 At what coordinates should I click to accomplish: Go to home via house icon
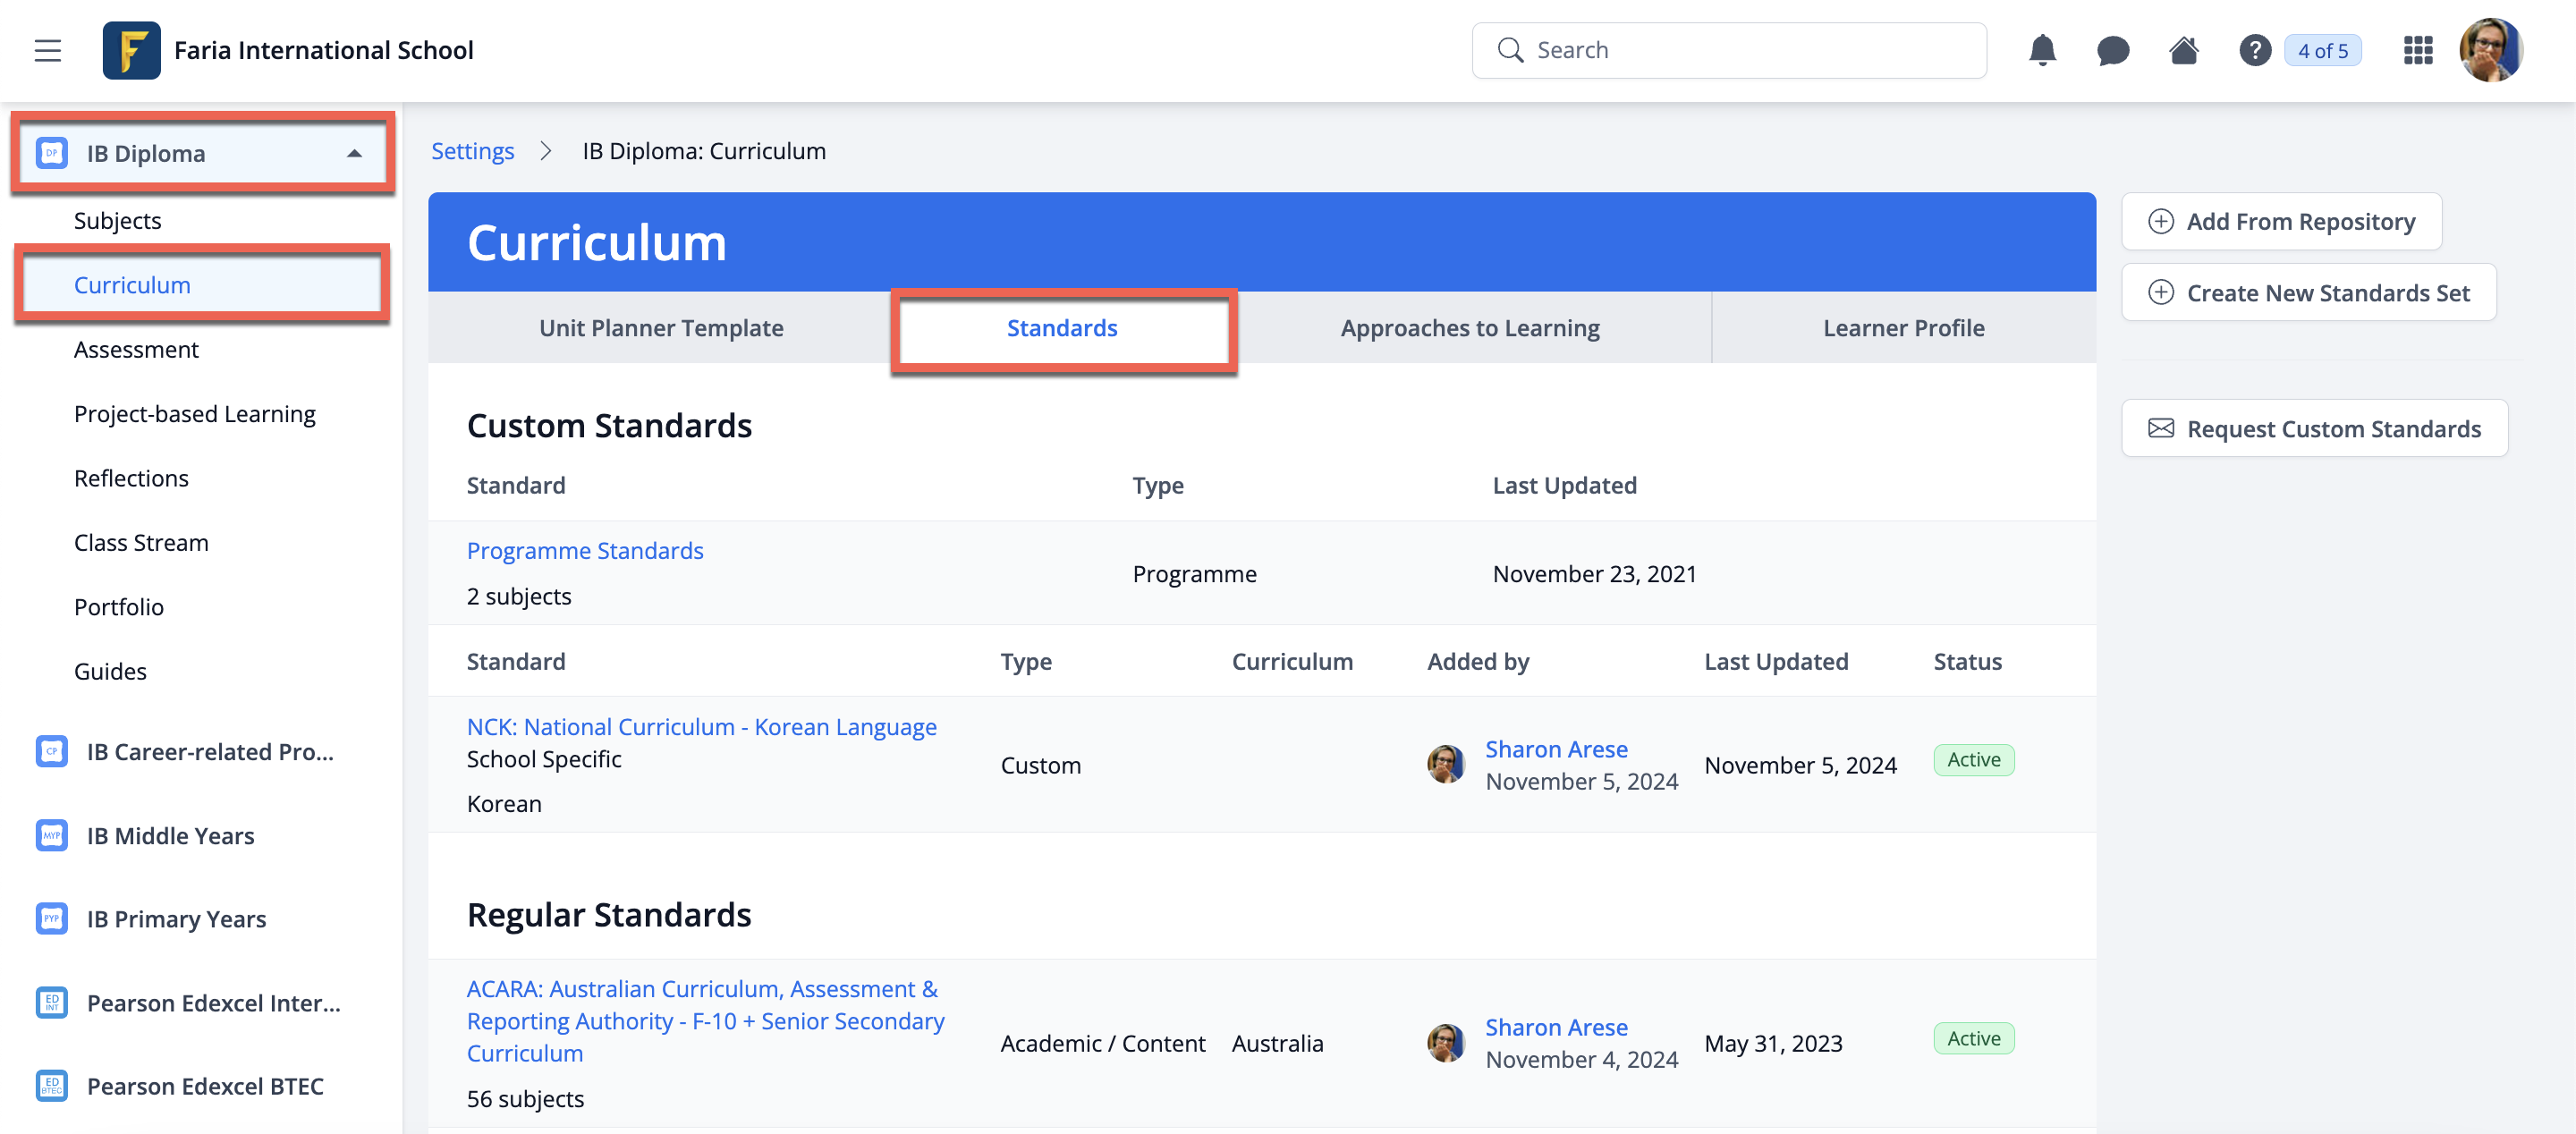click(x=2183, y=50)
